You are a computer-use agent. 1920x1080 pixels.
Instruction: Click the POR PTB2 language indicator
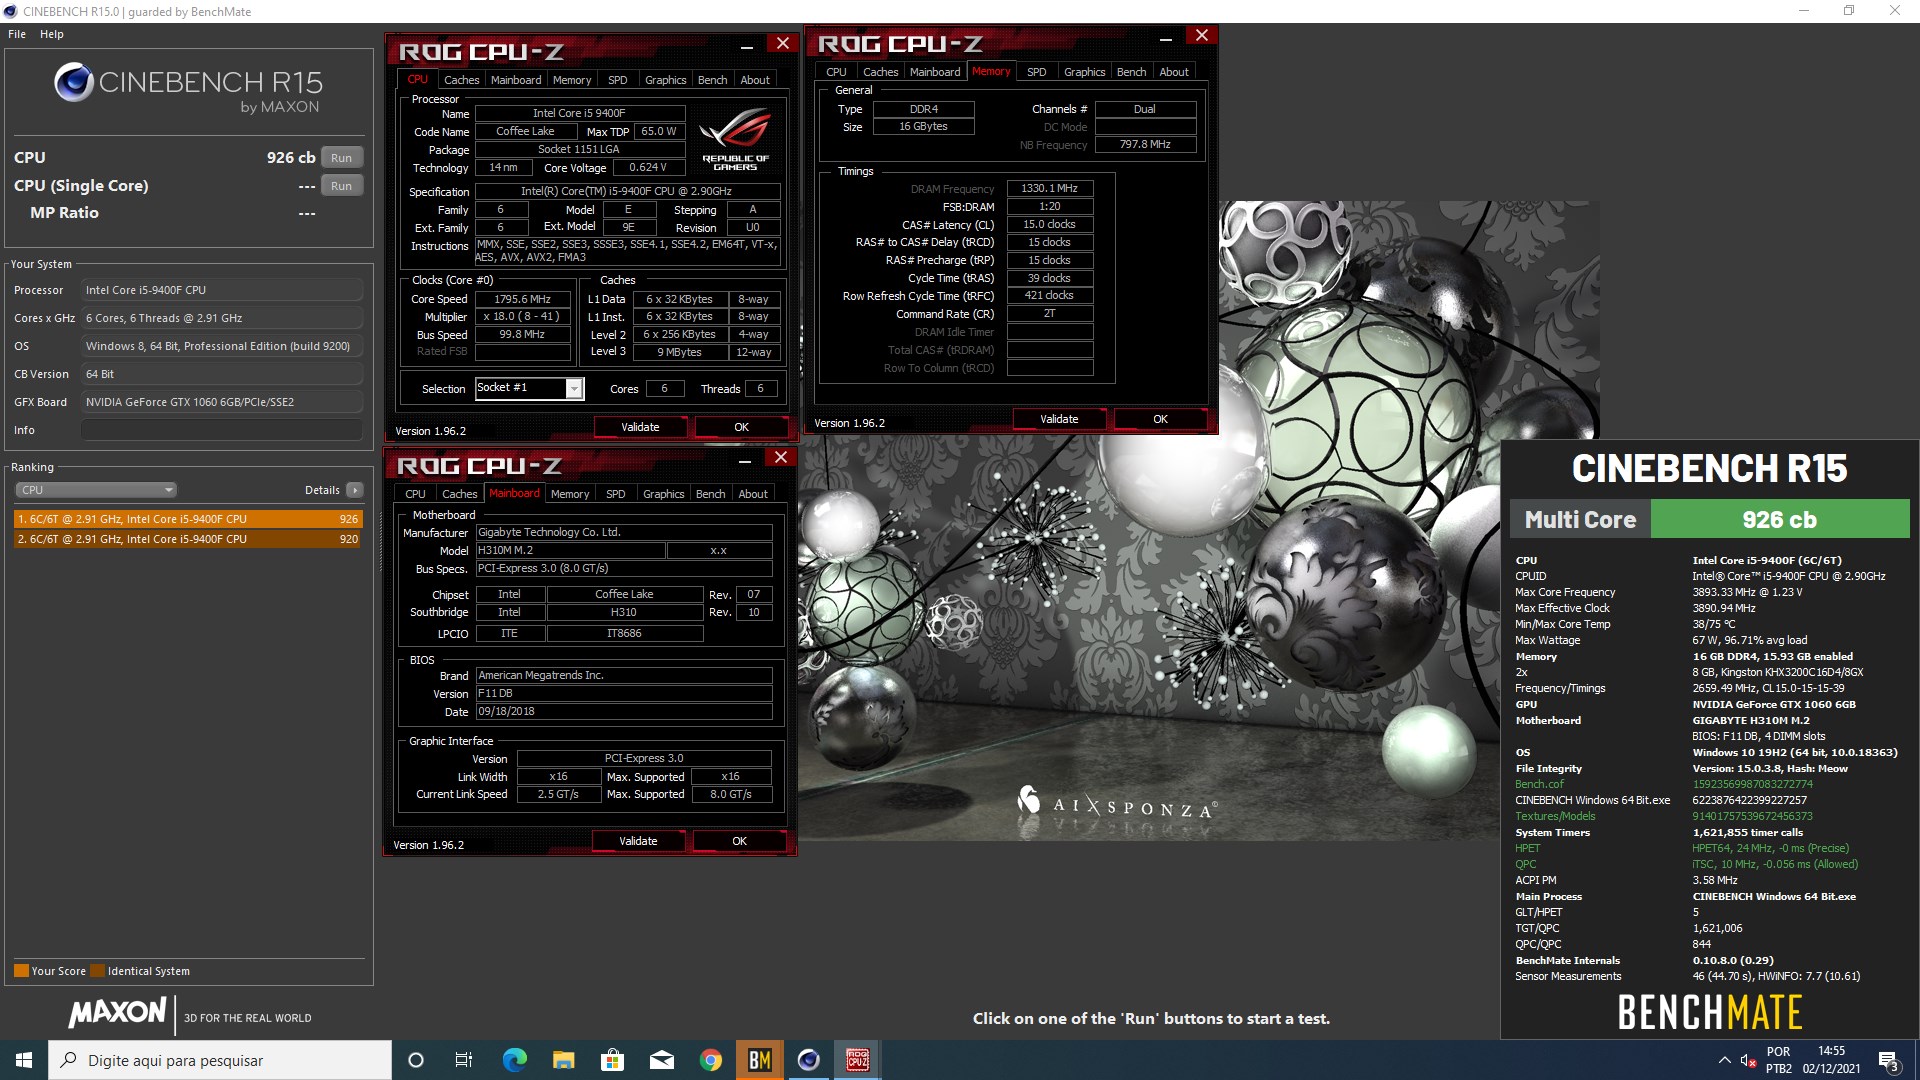[1778, 1060]
